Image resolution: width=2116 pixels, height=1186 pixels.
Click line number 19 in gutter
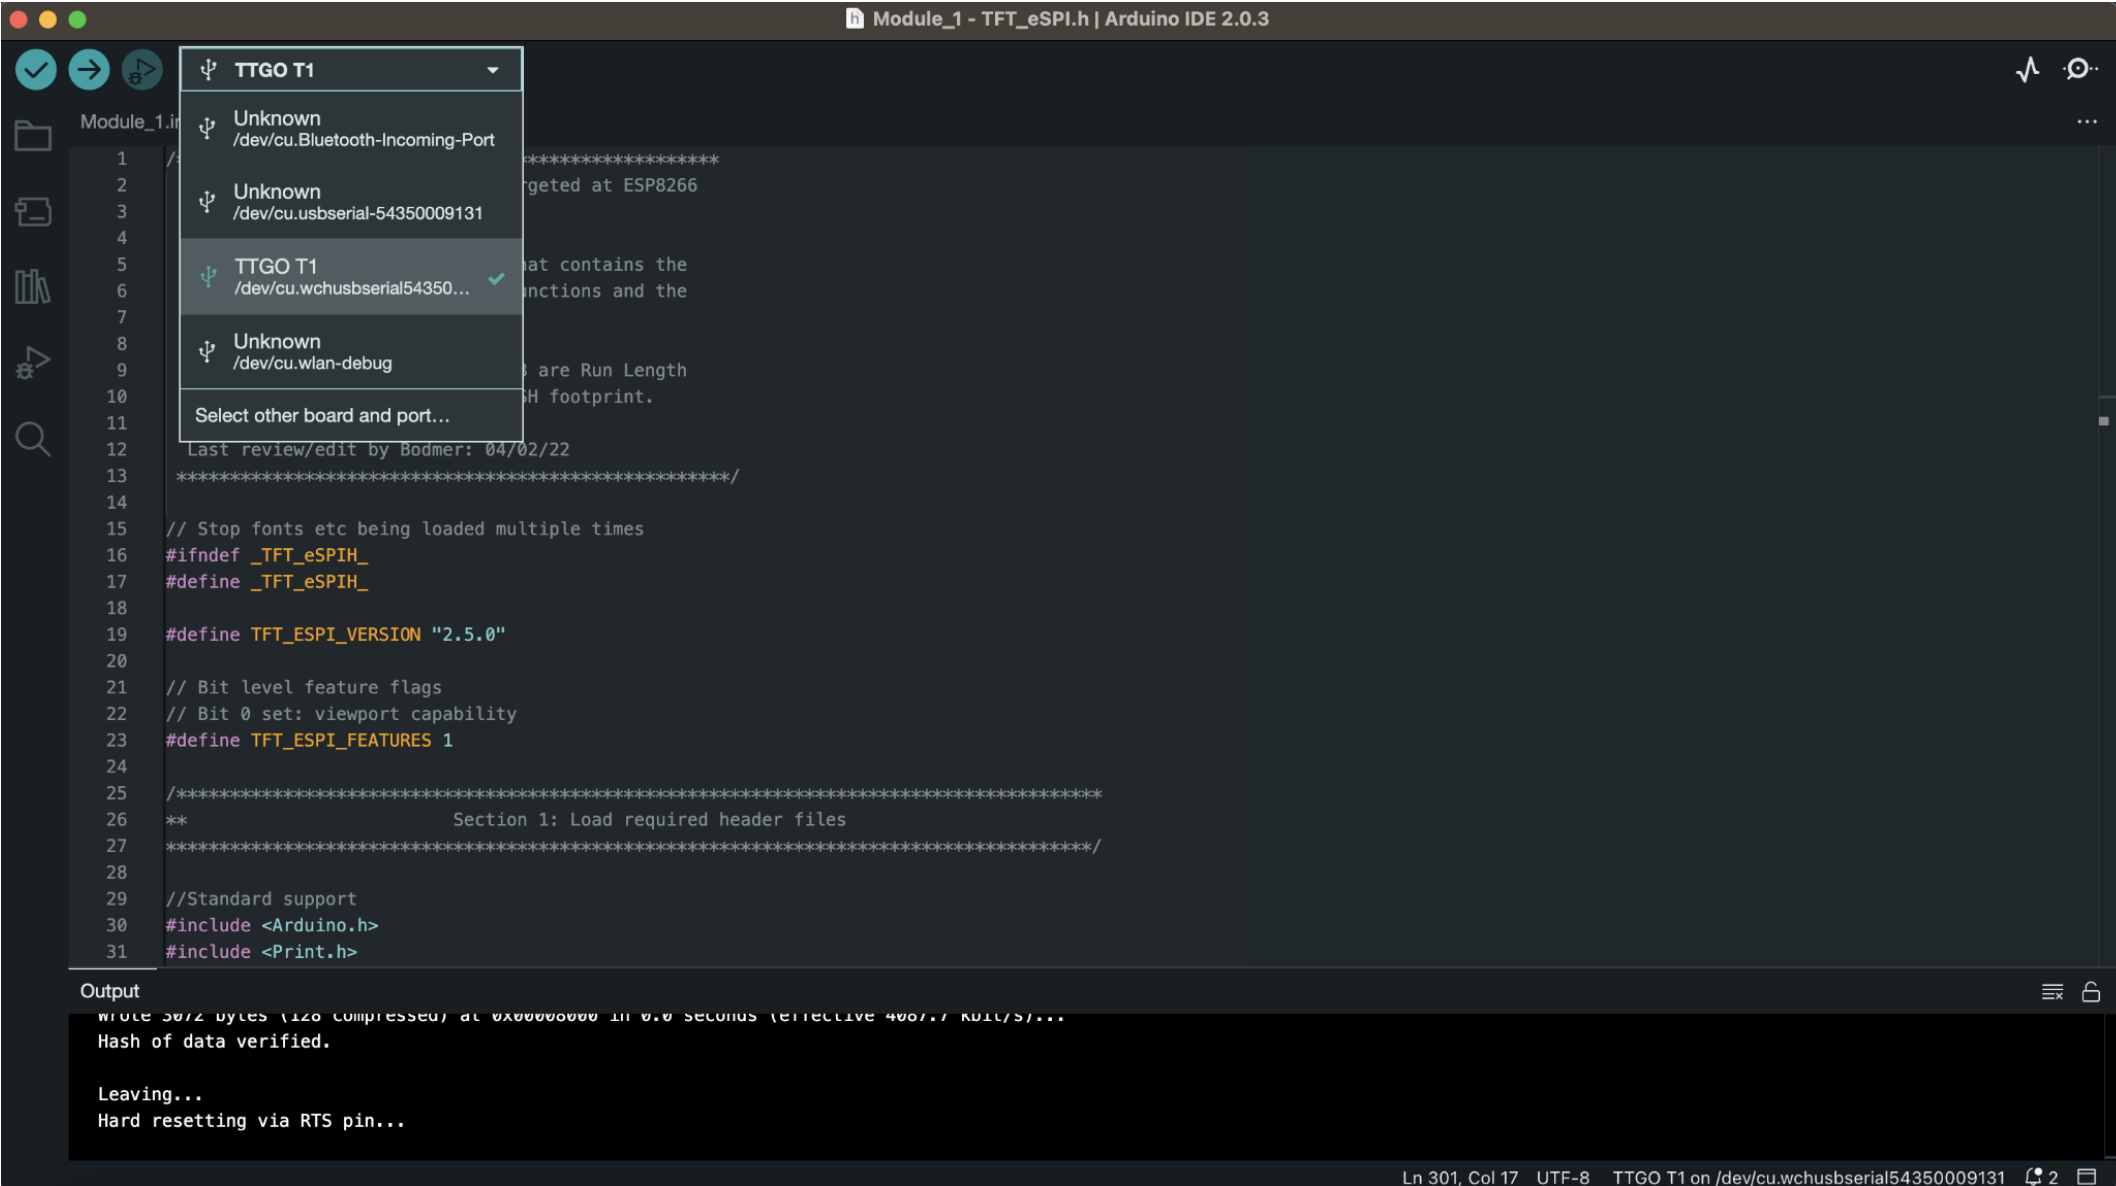coord(117,634)
